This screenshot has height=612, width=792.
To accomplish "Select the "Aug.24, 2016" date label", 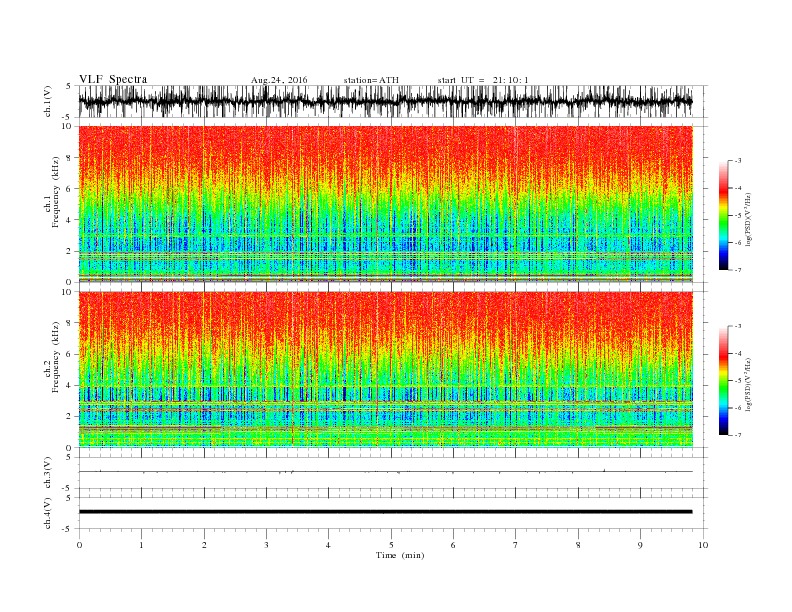I will point(279,80).
